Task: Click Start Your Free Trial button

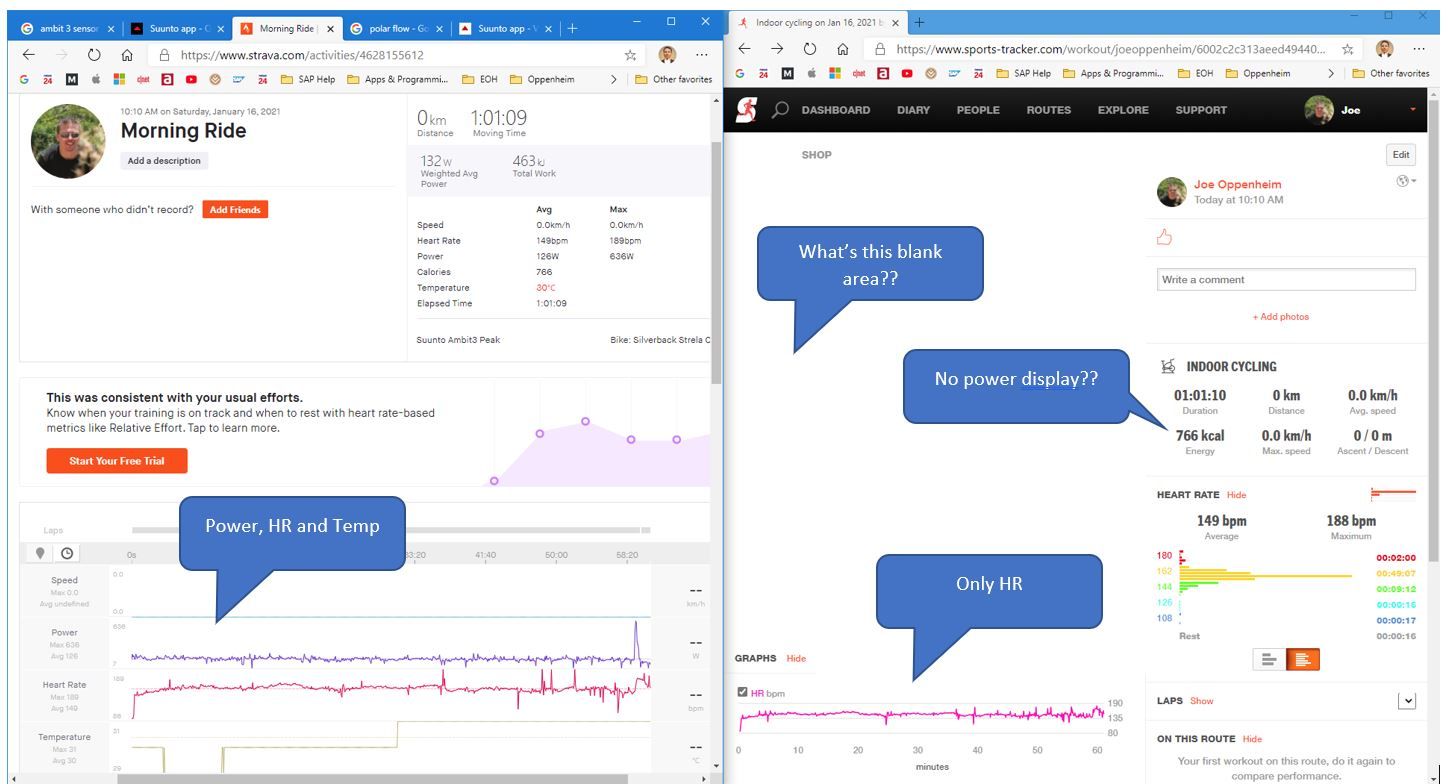Action: point(117,461)
